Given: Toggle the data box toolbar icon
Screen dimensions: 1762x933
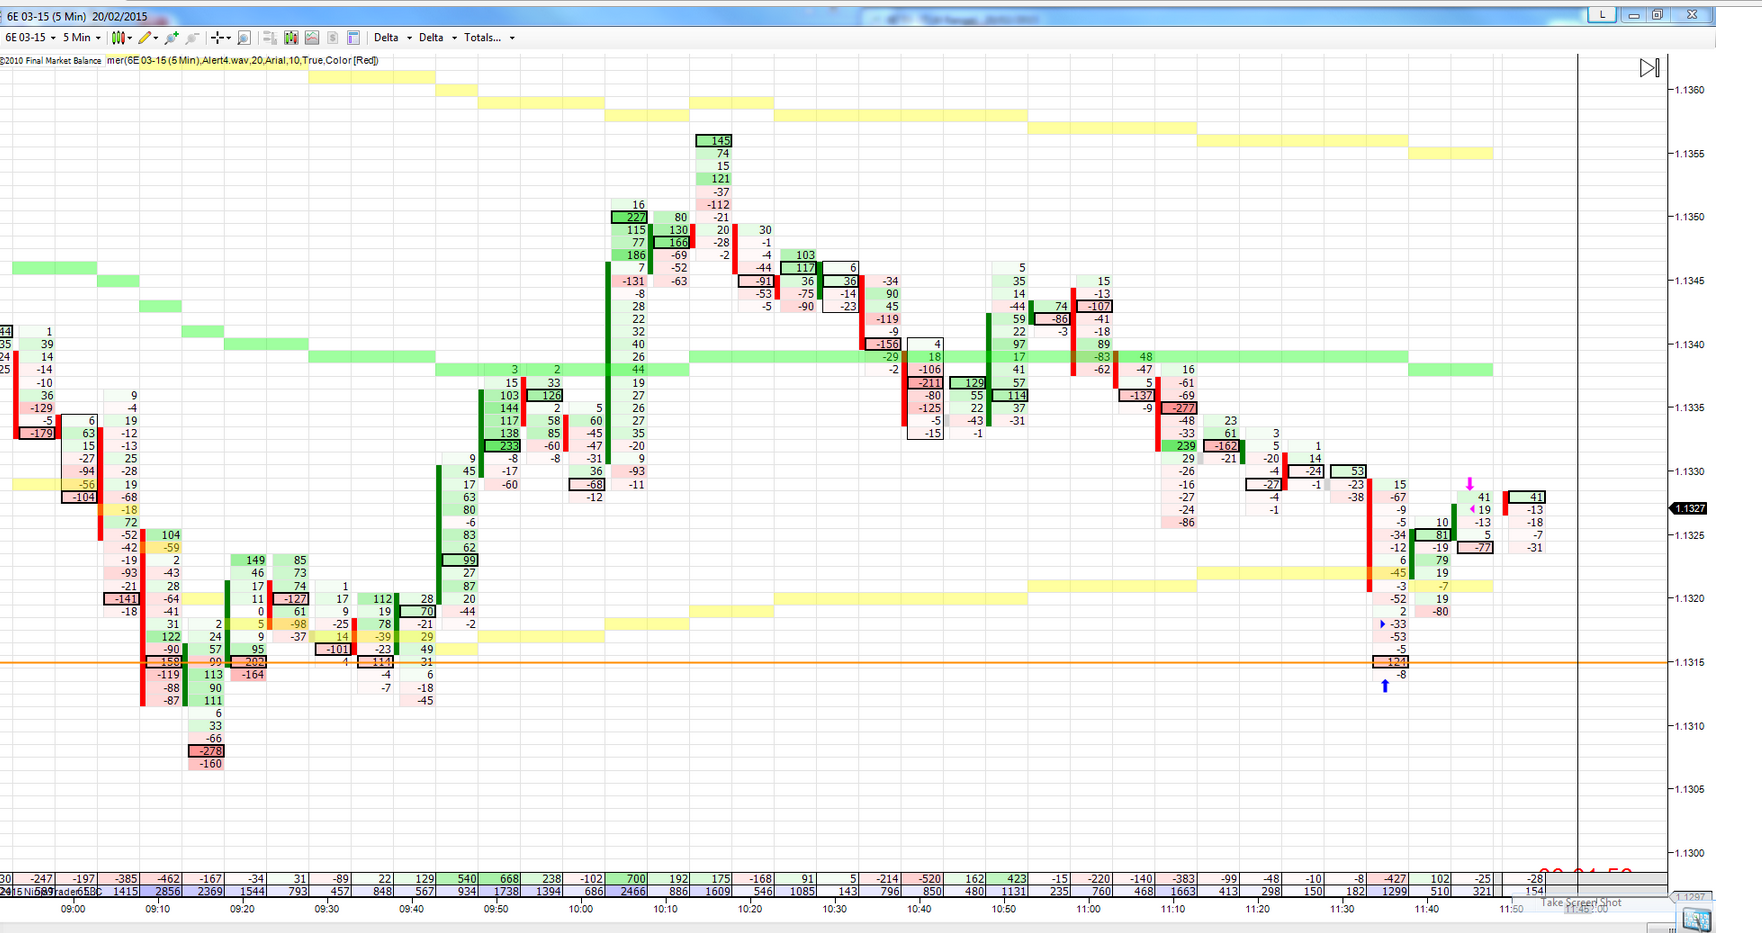Looking at the screenshot, I should pyautogui.click(x=270, y=38).
